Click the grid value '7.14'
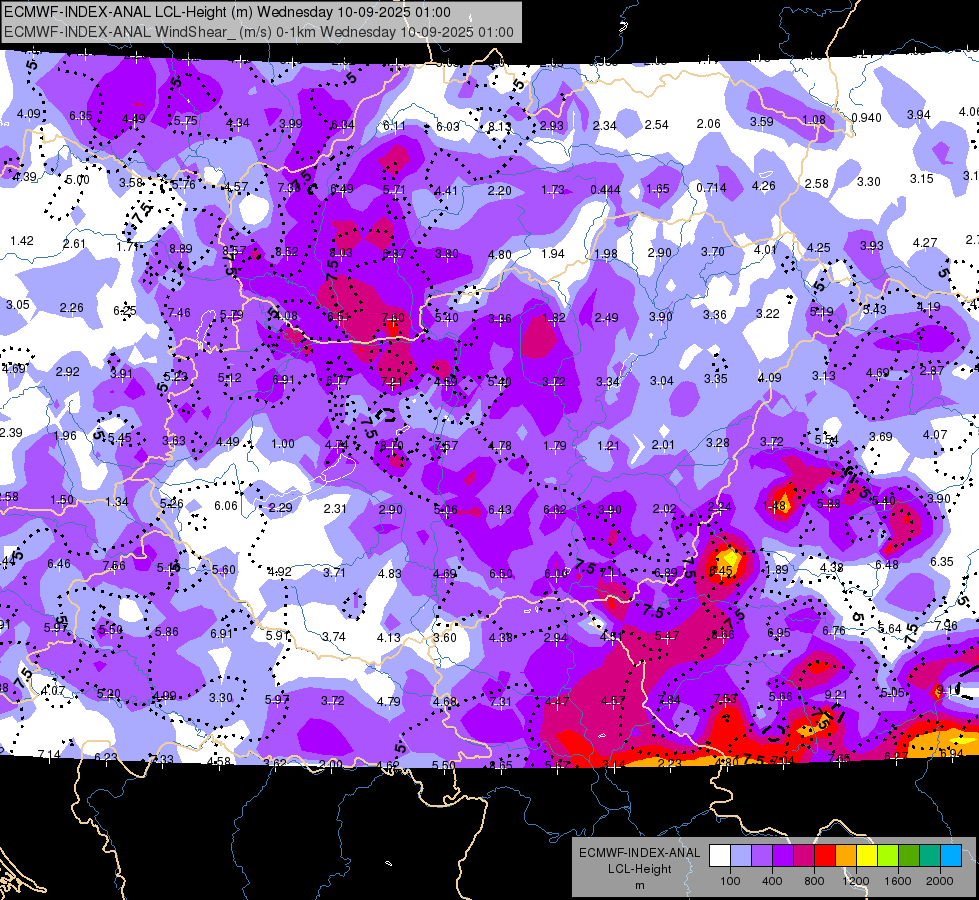Screen dimensions: 979x900 pyautogui.click(x=49, y=754)
